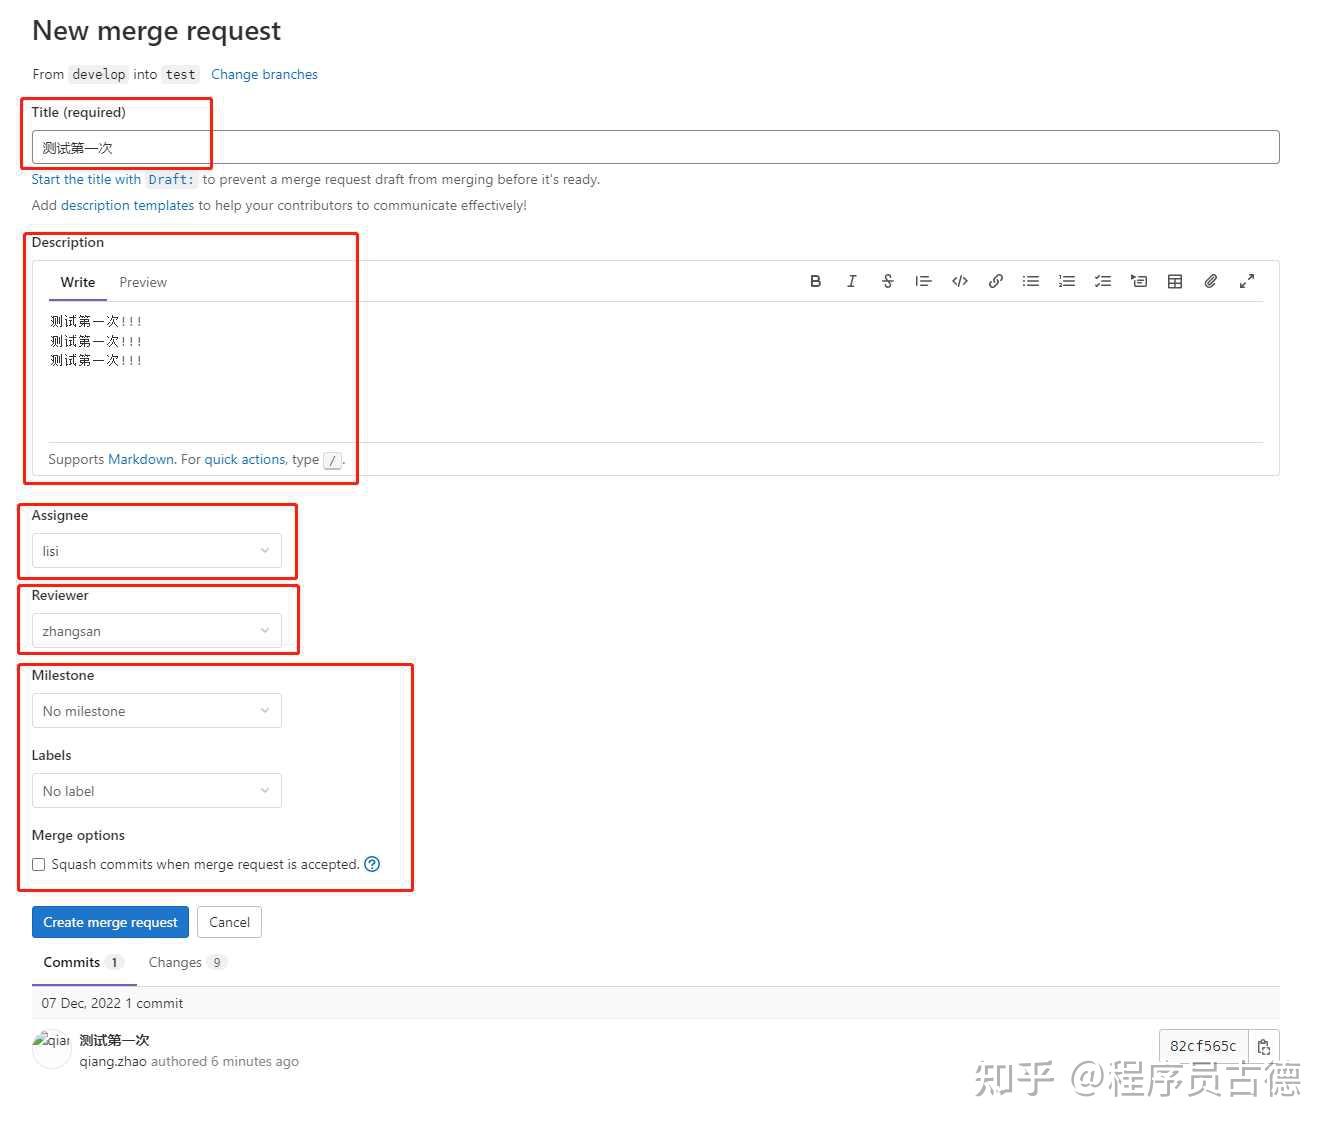Switch to the Preview tab

coord(142,282)
